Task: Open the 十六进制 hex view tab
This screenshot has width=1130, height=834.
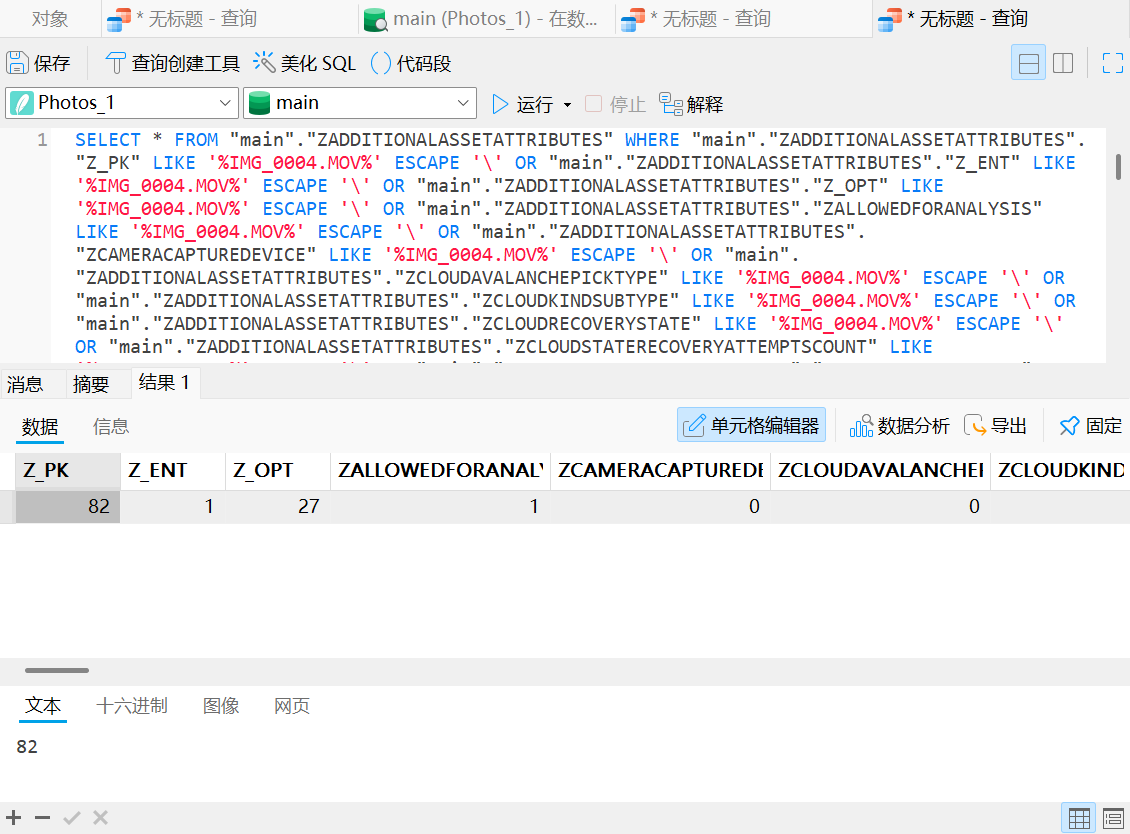Action: pyautogui.click(x=132, y=706)
